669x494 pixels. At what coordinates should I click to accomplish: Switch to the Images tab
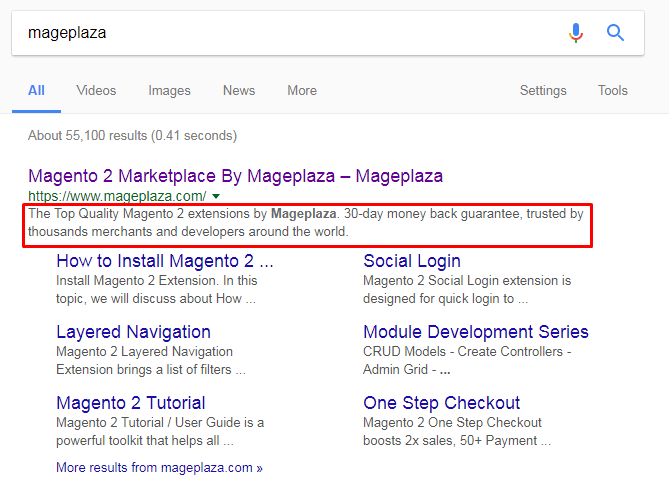coord(169,90)
